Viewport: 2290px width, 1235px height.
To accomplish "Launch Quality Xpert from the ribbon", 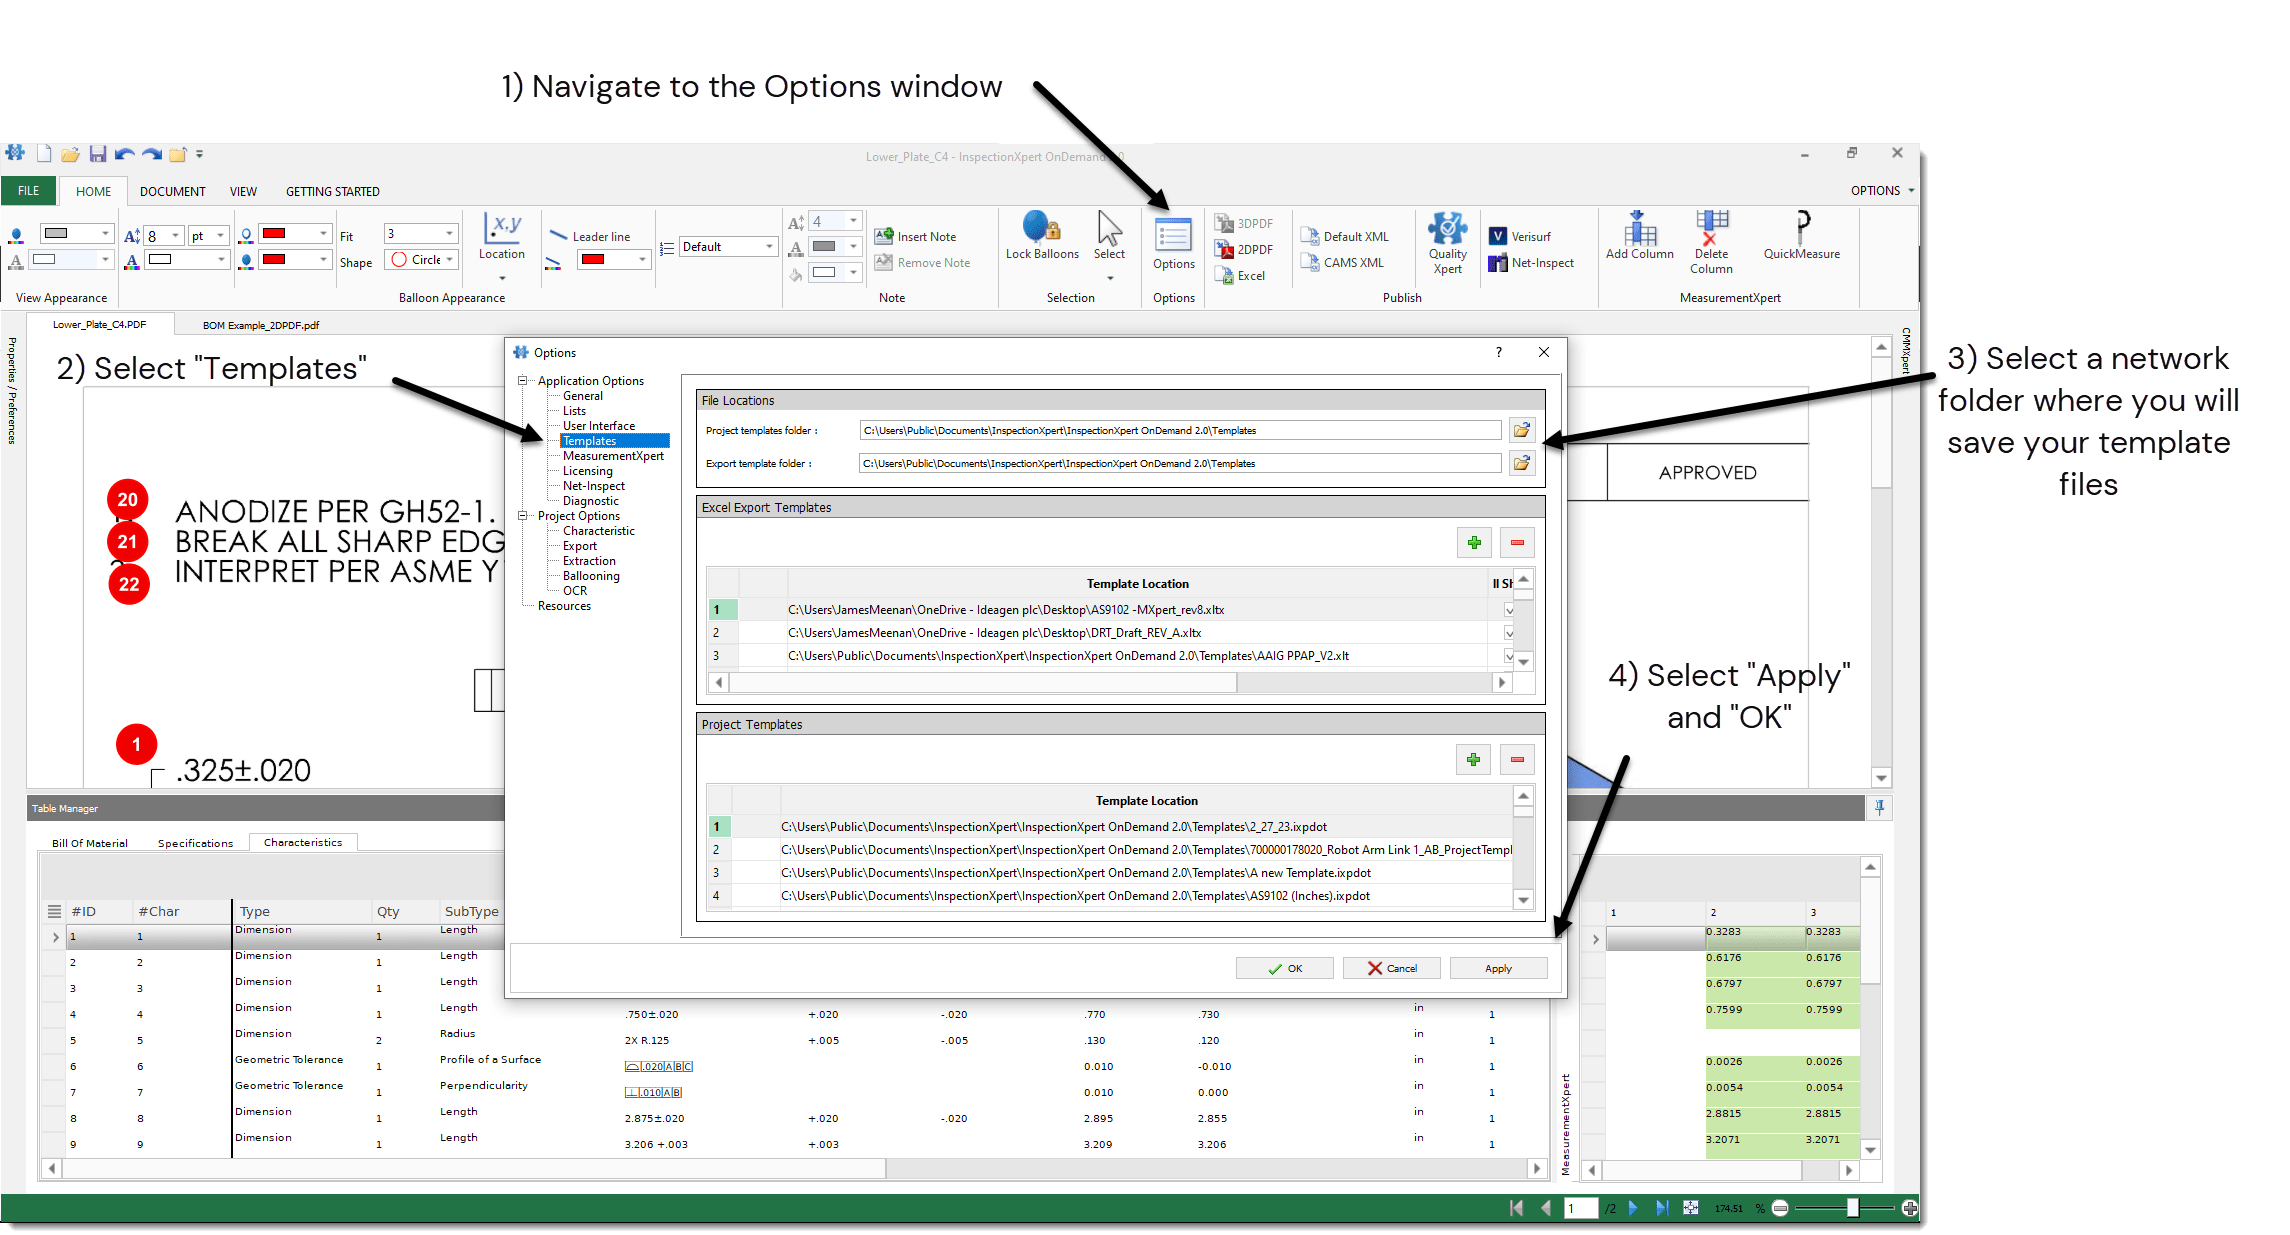I will 1447,240.
